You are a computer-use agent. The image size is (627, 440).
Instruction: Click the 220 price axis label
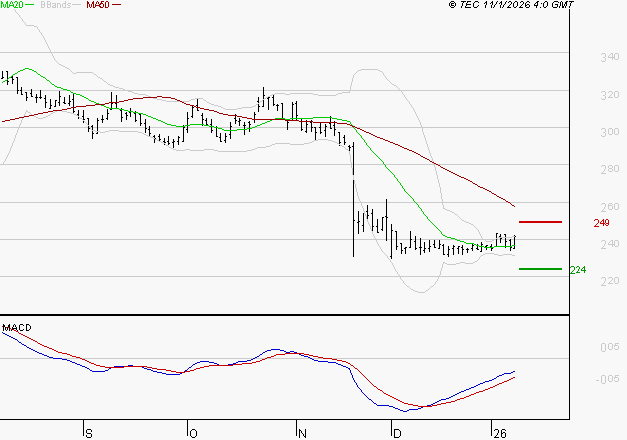(610, 281)
